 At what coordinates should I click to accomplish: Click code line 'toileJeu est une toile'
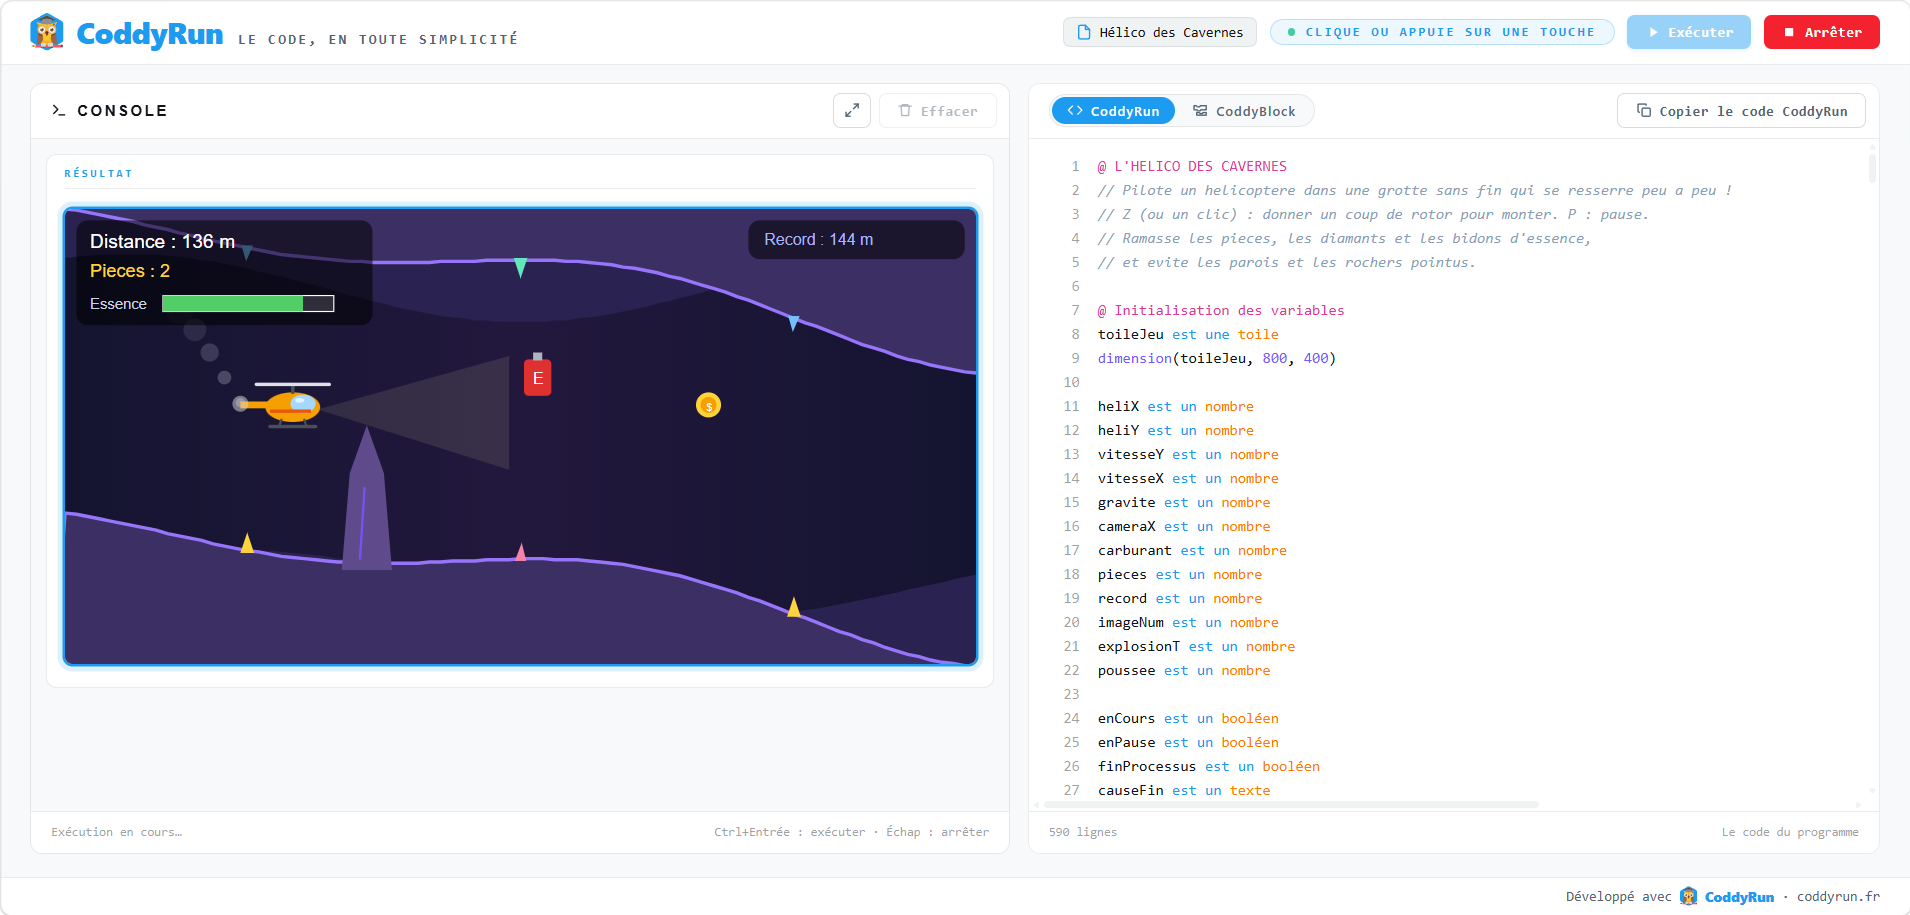1188,334
